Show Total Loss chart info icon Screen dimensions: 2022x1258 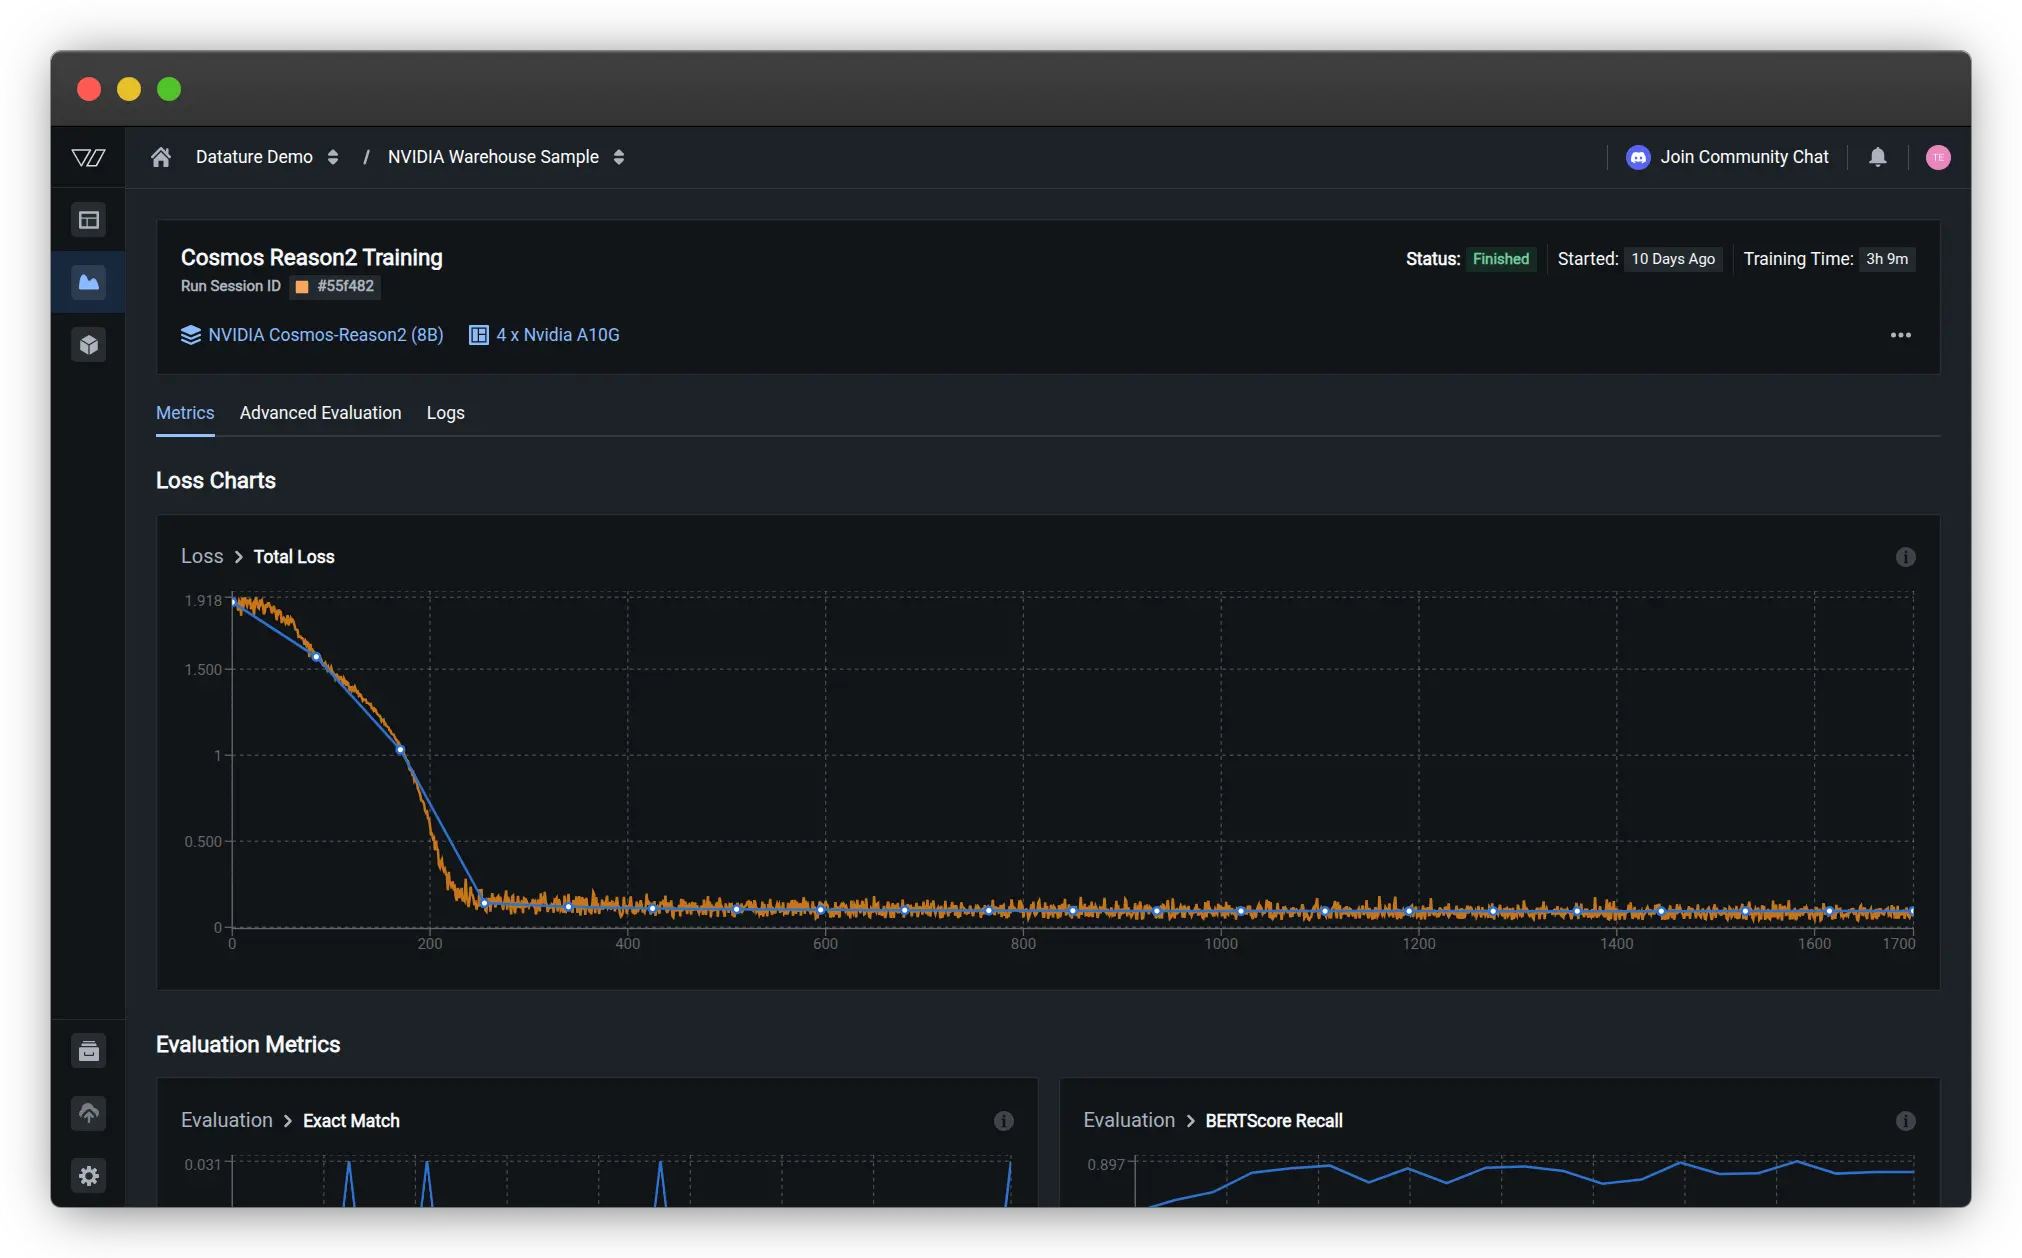point(1905,557)
